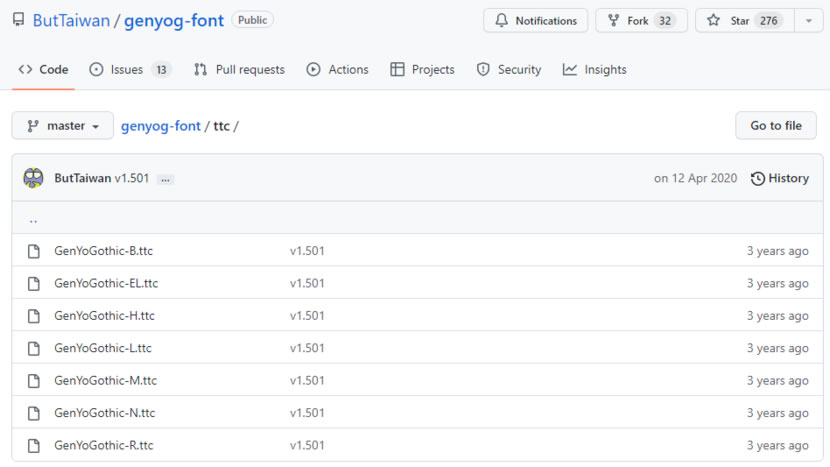The image size is (830, 467).
Task: Click file icon for GenYoGothic-H.ttc
Action: tap(34, 316)
